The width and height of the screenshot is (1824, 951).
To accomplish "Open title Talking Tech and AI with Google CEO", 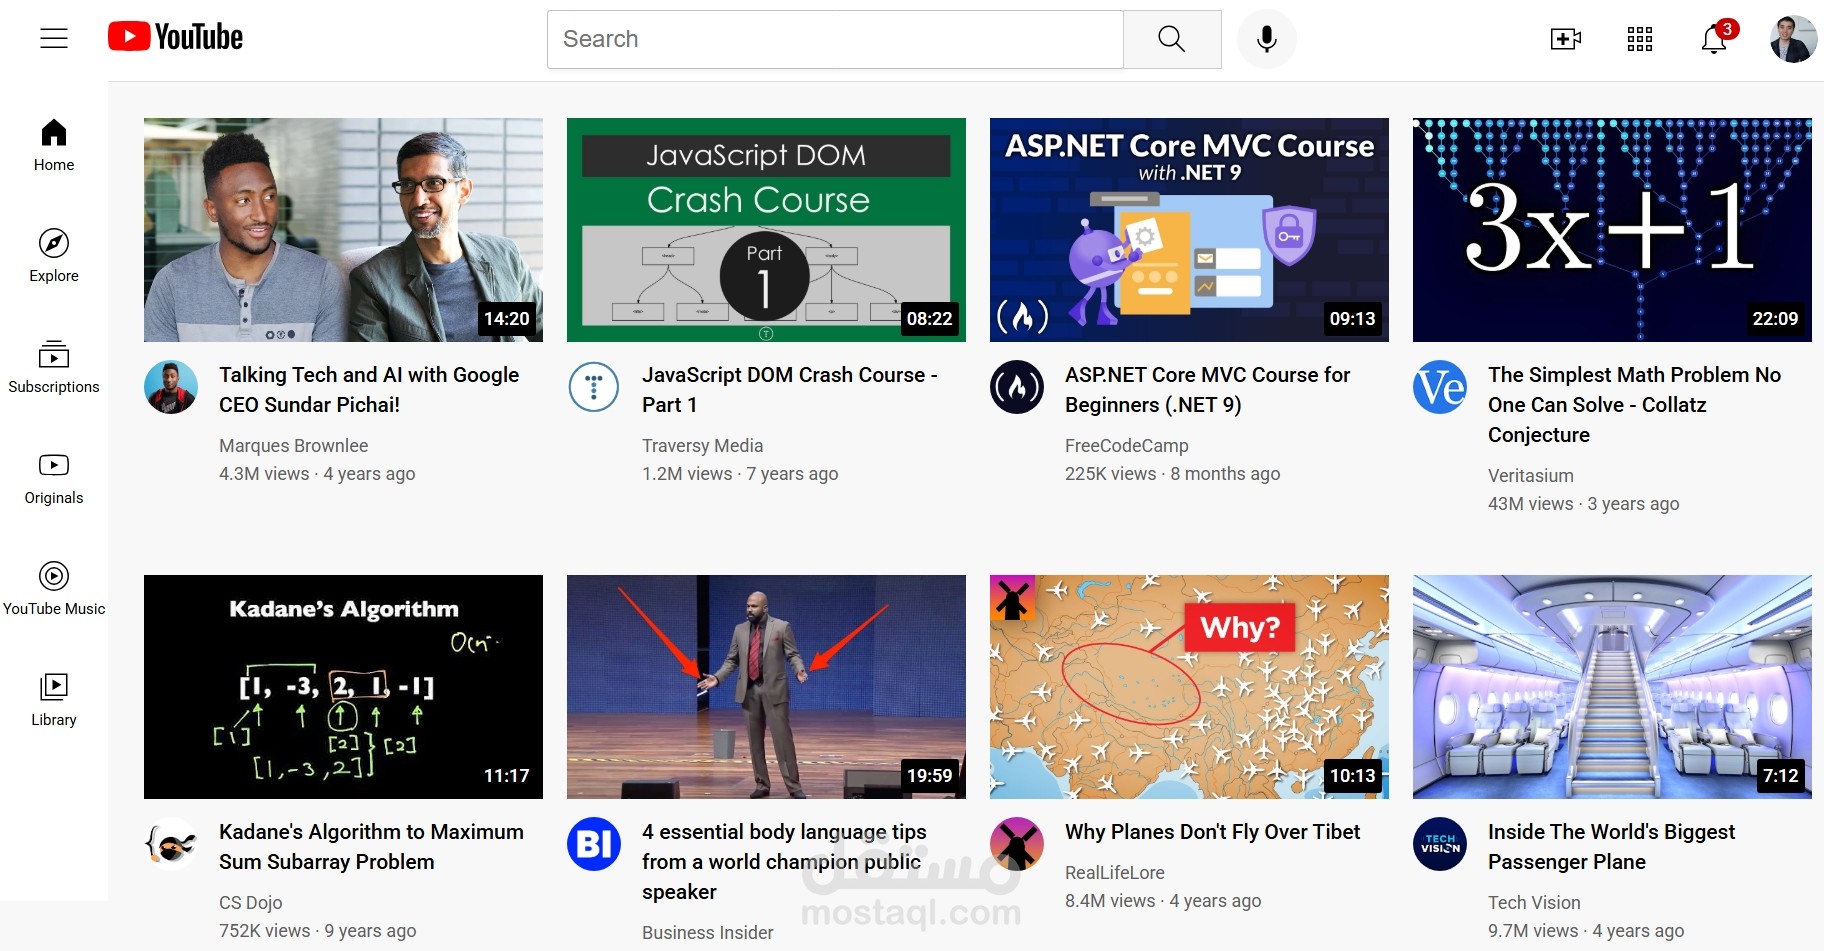I will (x=369, y=390).
